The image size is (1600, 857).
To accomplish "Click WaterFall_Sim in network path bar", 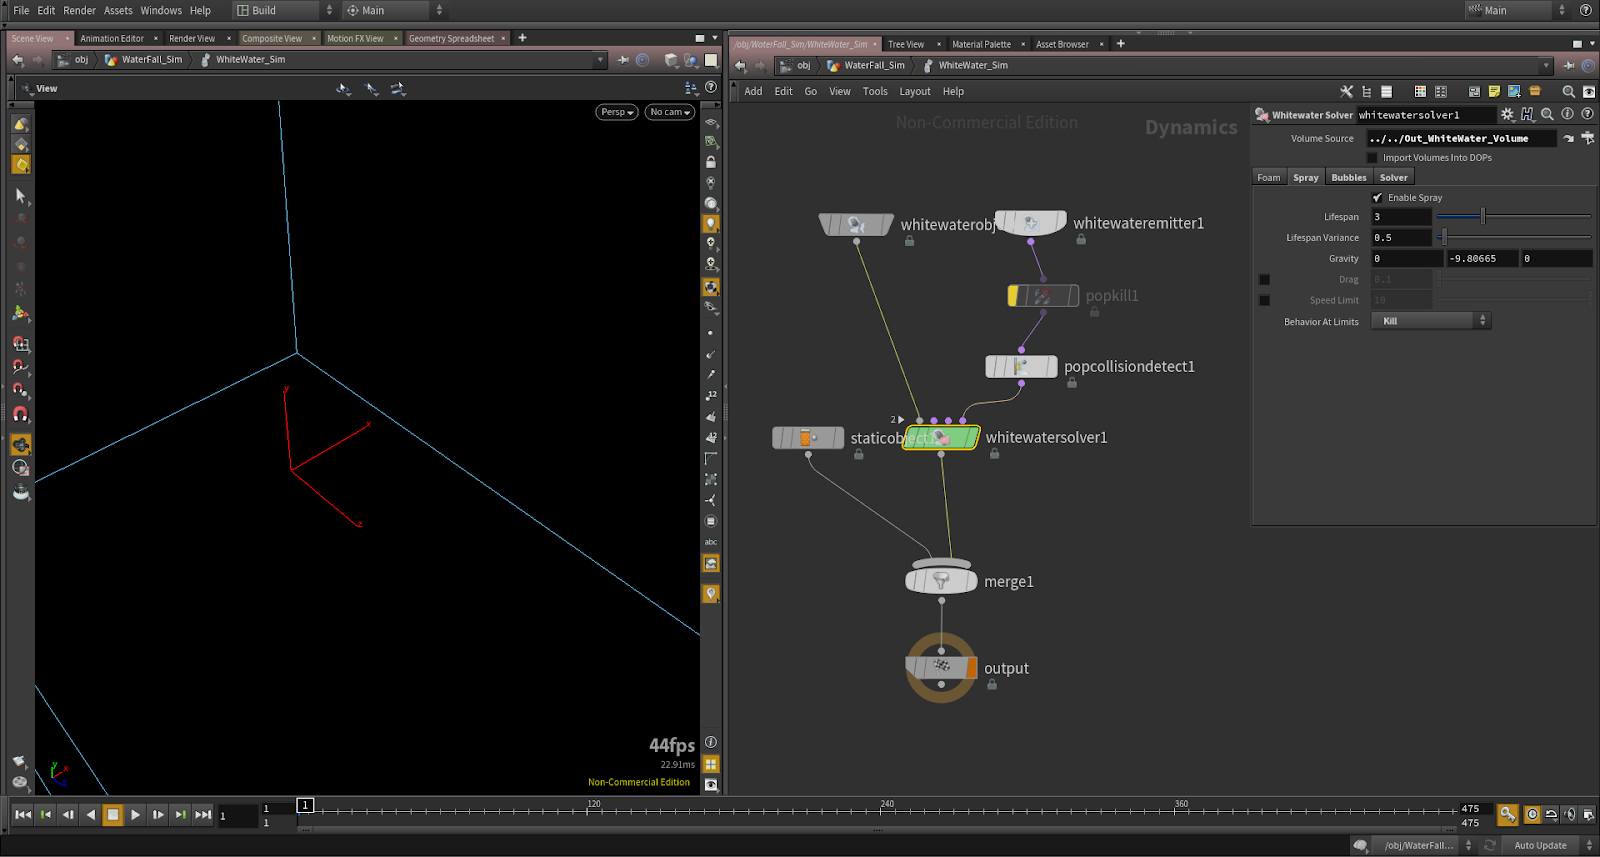I will point(873,66).
